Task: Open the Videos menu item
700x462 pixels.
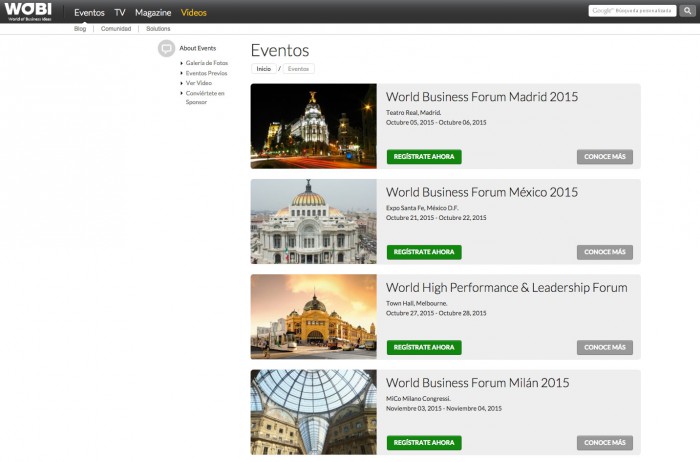Action: (x=194, y=12)
